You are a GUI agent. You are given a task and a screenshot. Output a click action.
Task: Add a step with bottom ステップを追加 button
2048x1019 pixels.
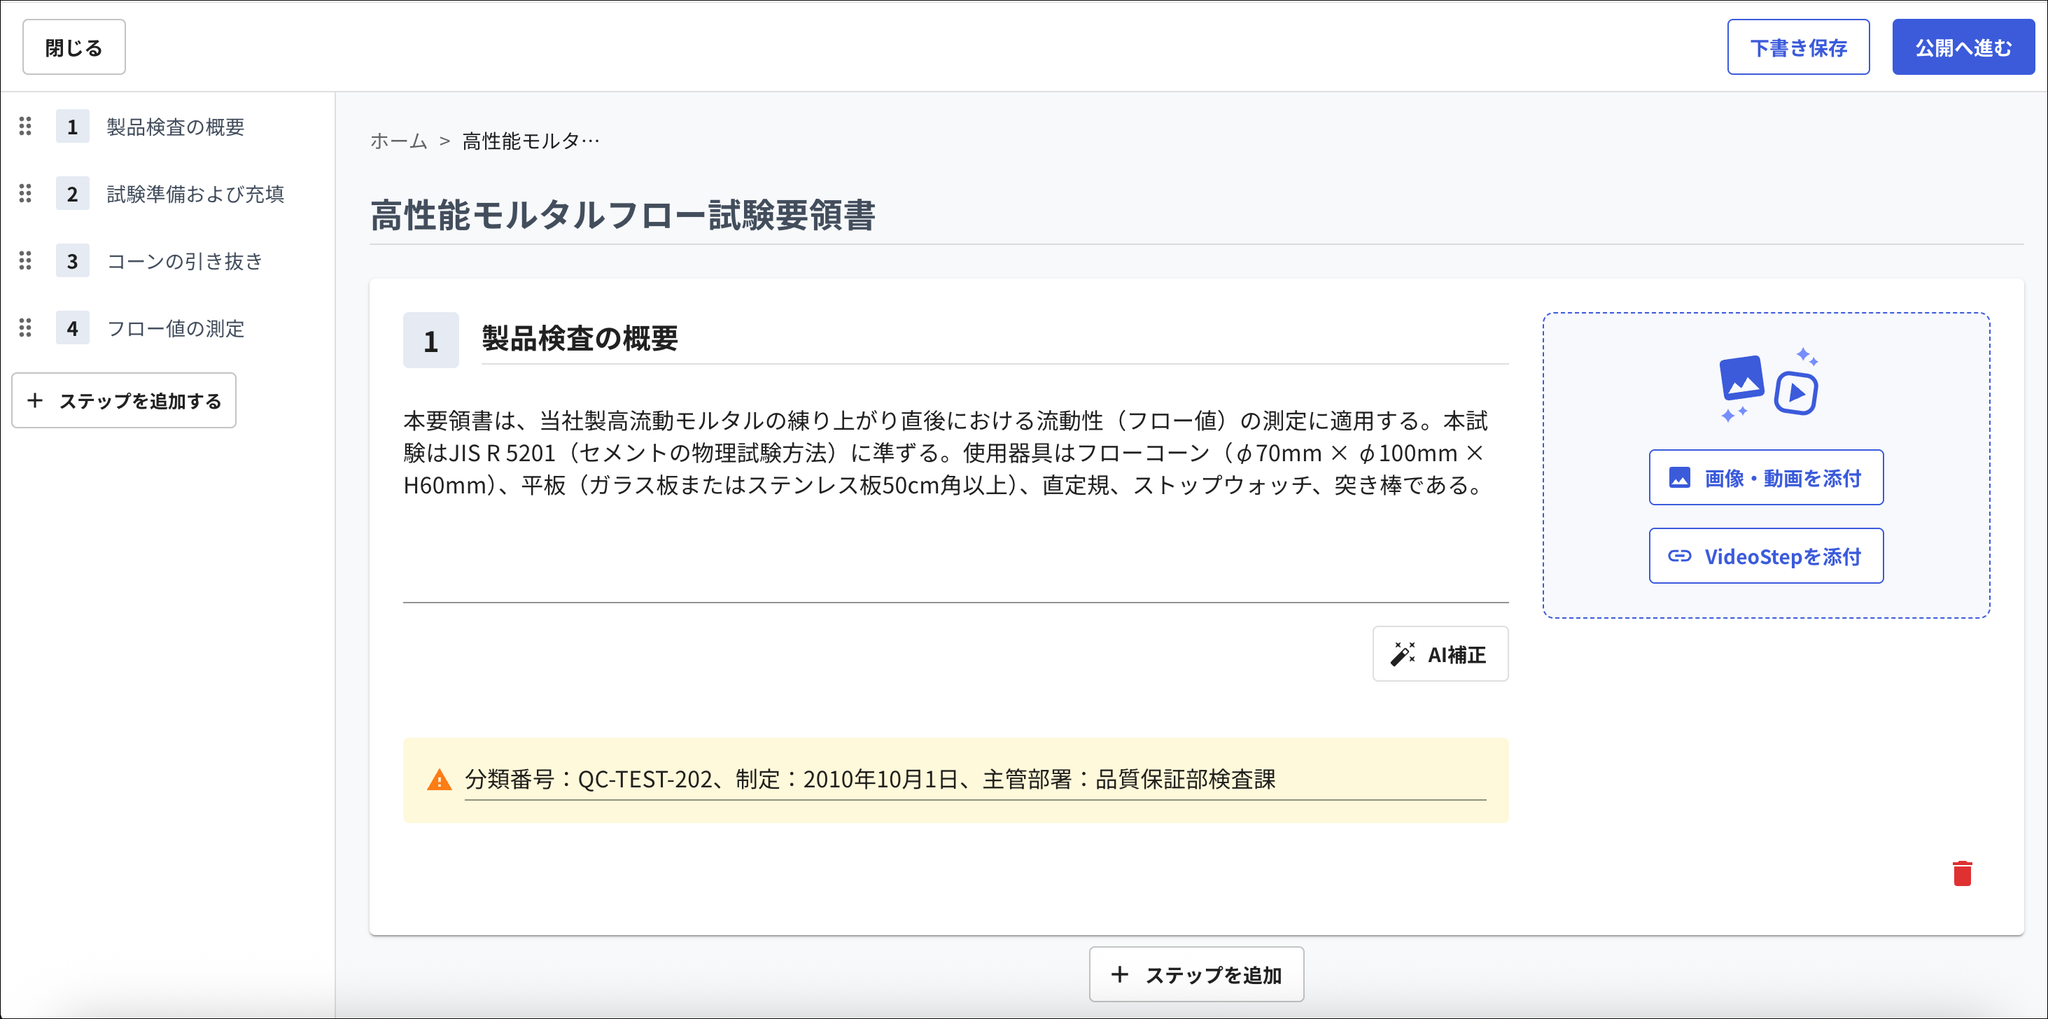[1196, 974]
